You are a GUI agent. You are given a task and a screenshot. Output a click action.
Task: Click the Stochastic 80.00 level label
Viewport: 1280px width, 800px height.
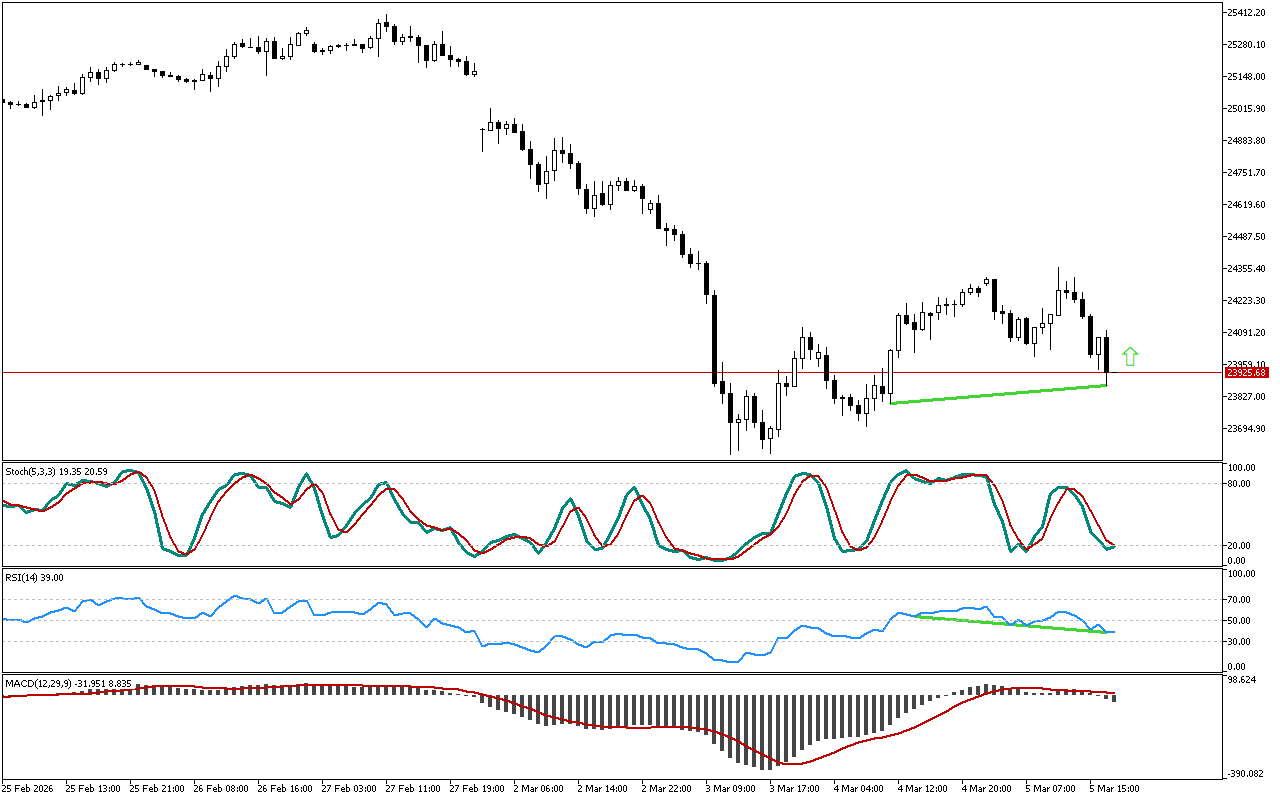pos(1241,484)
